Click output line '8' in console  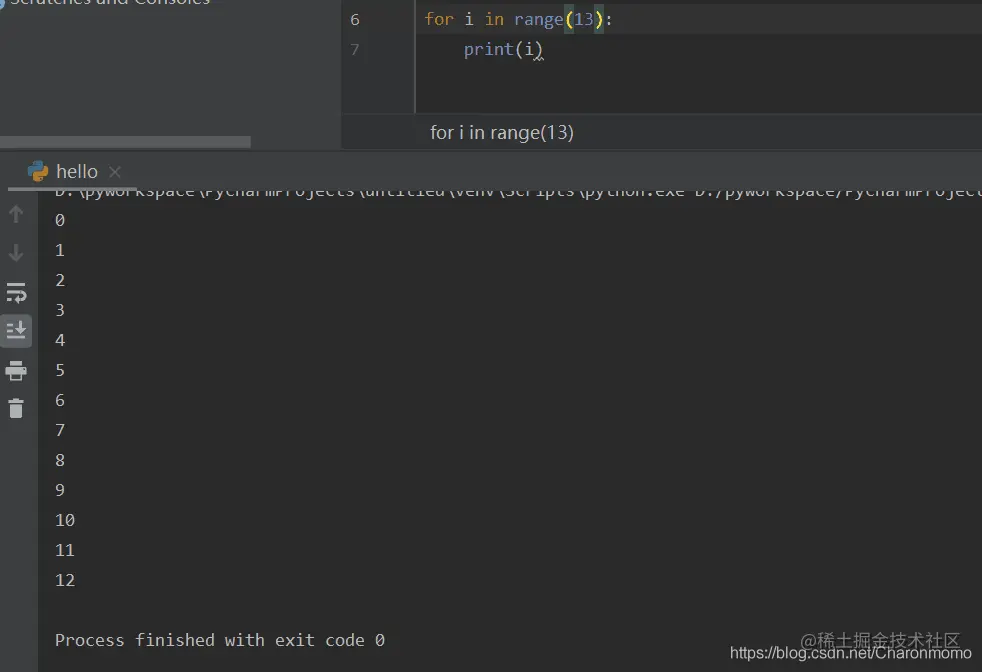pos(60,460)
